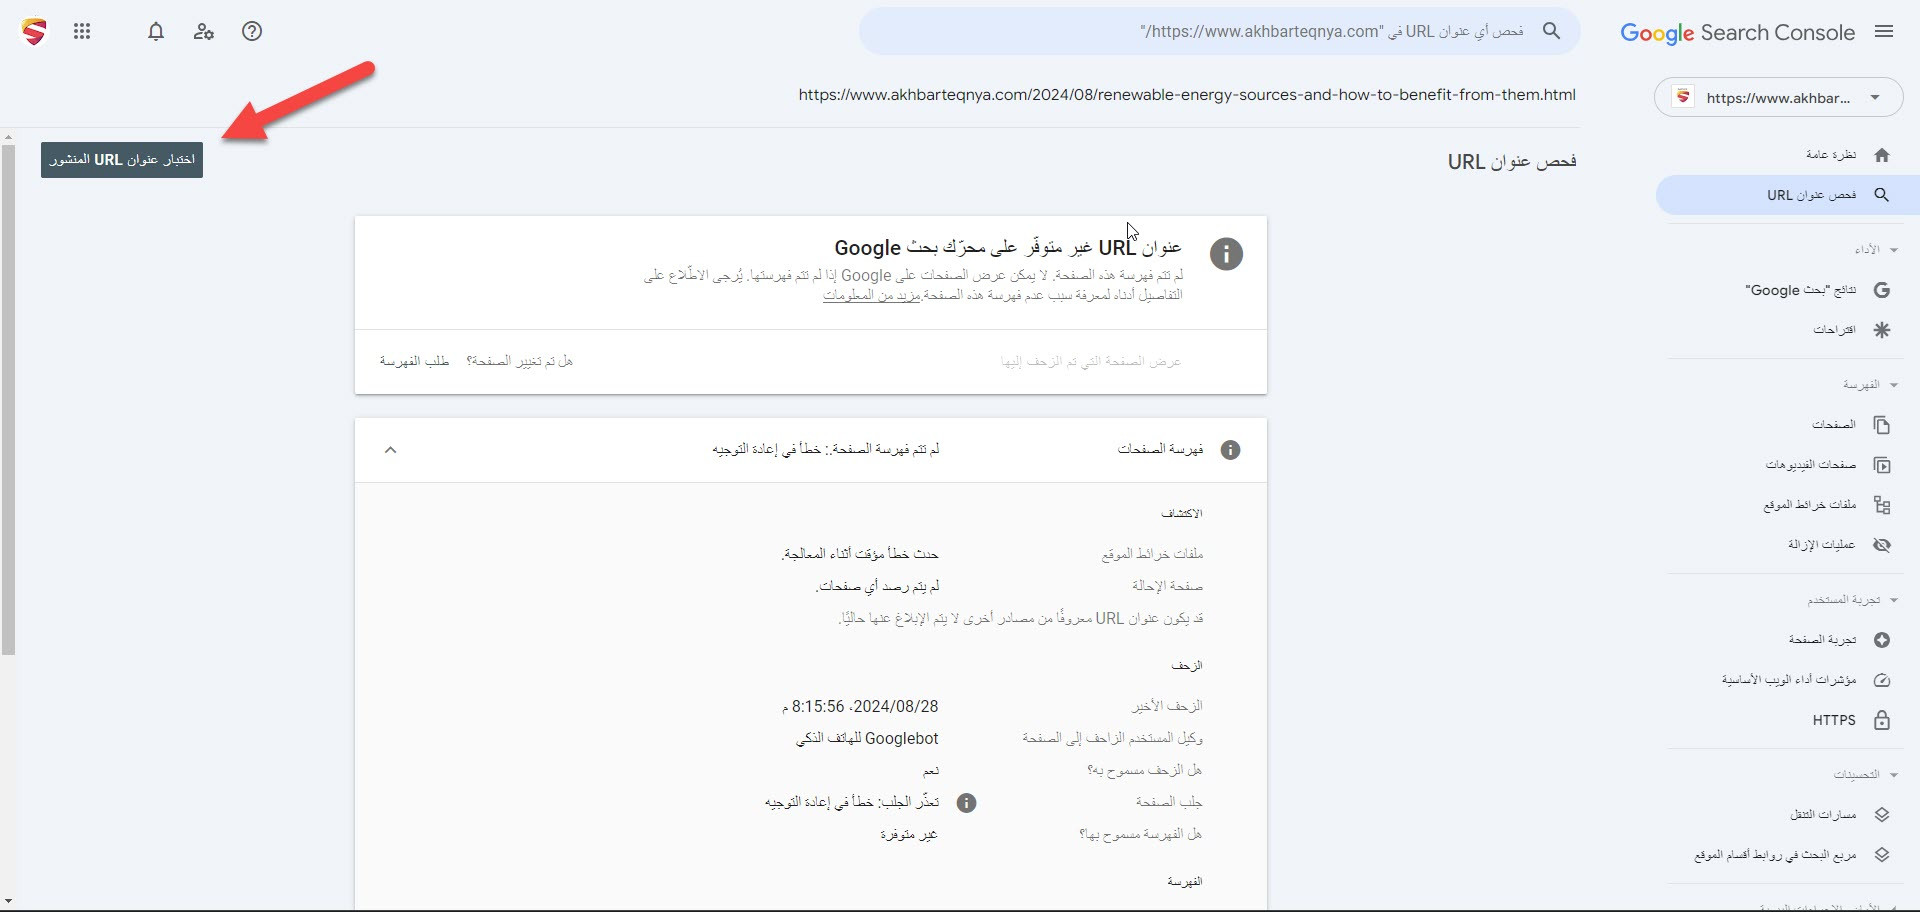Screen dimensions: 1920x912
Task: Collapse the الفهرسة sidebar section
Action: [1894, 385]
